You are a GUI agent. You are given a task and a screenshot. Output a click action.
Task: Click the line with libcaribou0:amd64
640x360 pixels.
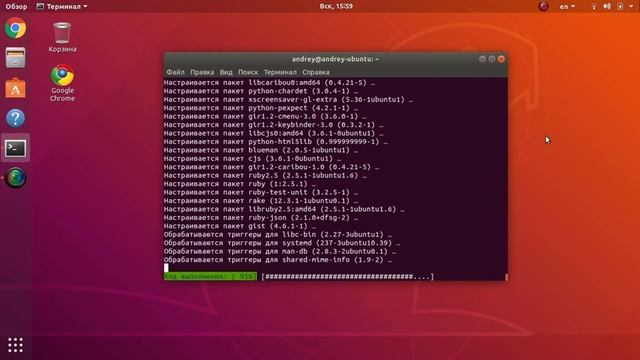coord(269,83)
